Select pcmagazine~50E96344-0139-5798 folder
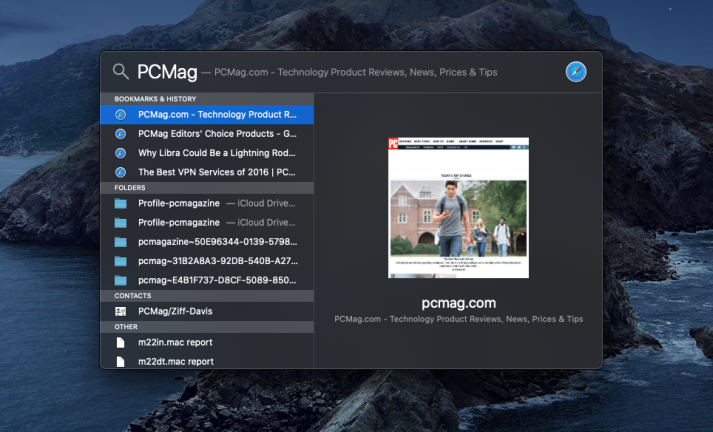This screenshot has height=432, width=713. coord(207,242)
